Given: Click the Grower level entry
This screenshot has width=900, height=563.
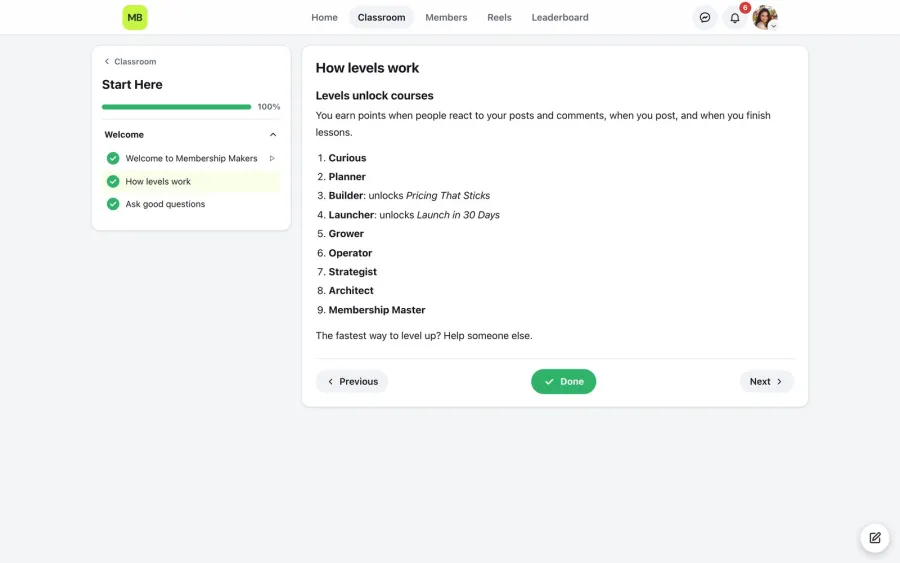Looking at the screenshot, I should 346,234.
